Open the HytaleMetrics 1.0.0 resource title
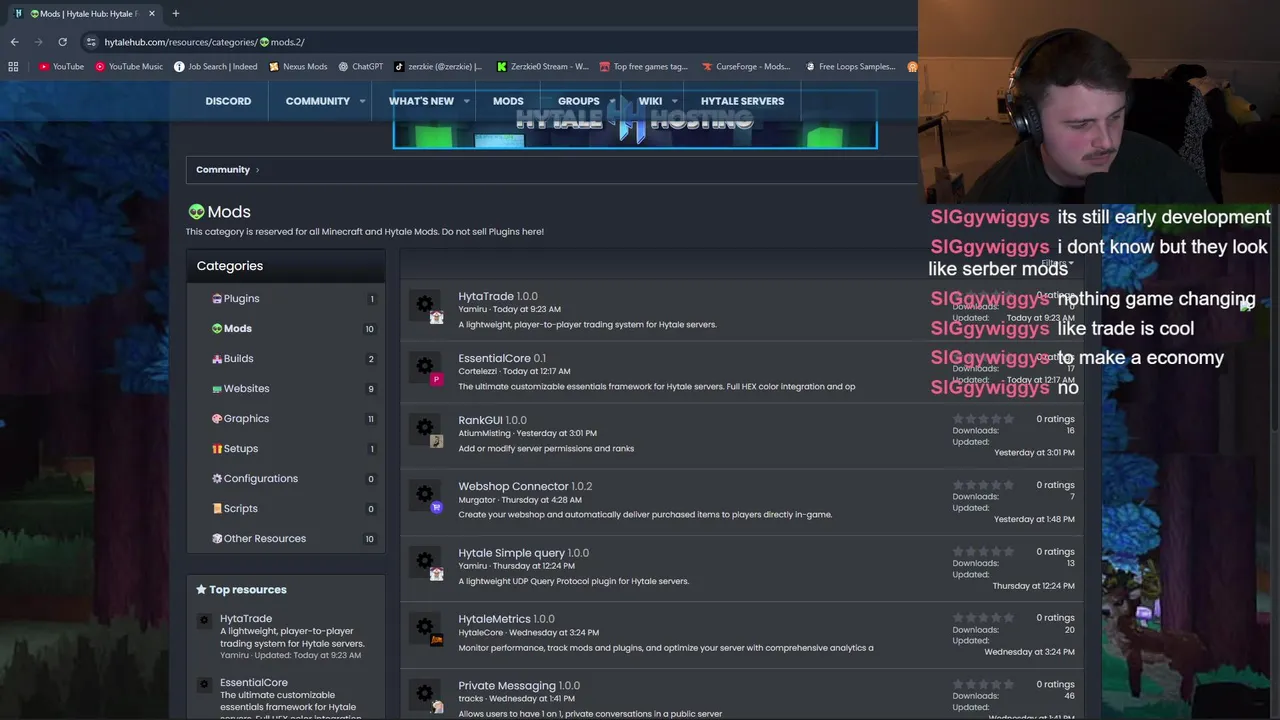 pos(506,619)
